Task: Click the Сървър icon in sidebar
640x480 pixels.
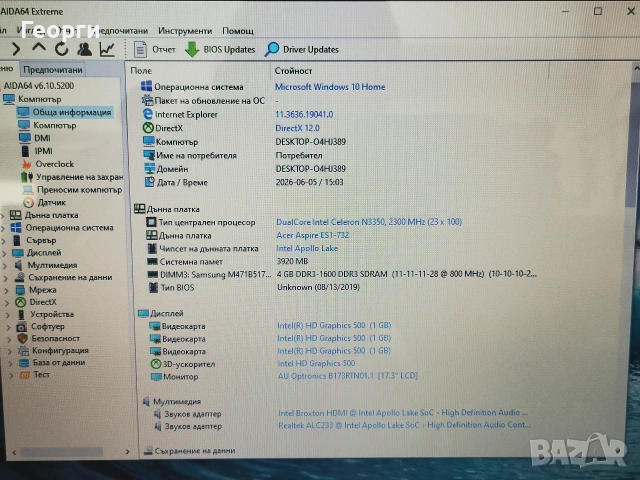Action: coord(17,240)
